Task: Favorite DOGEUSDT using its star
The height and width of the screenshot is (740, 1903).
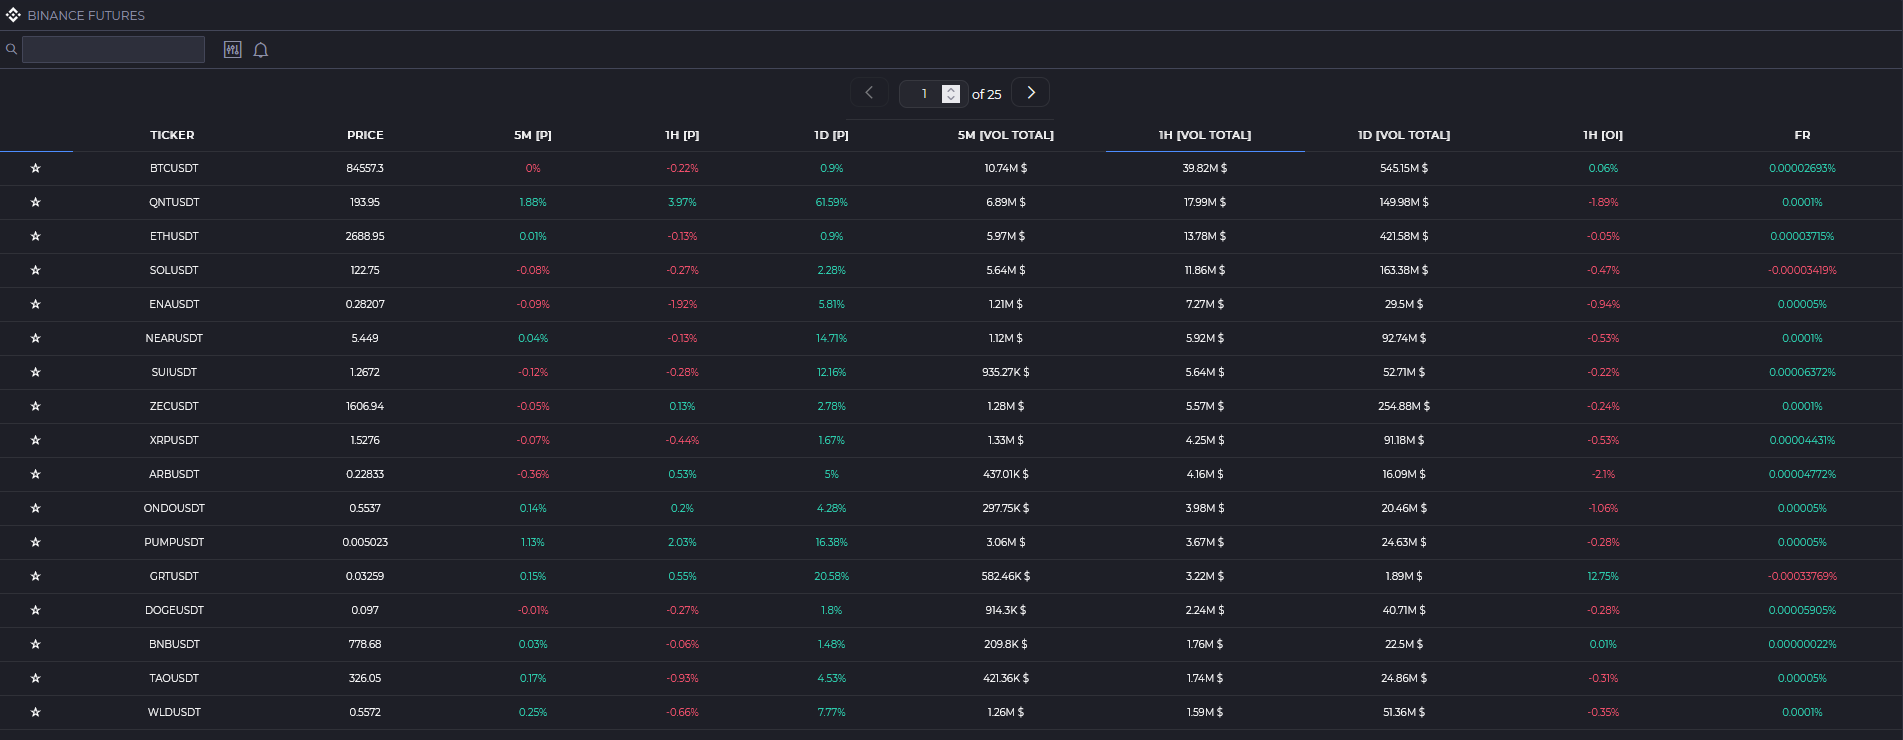Action: pyautogui.click(x=36, y=610)
